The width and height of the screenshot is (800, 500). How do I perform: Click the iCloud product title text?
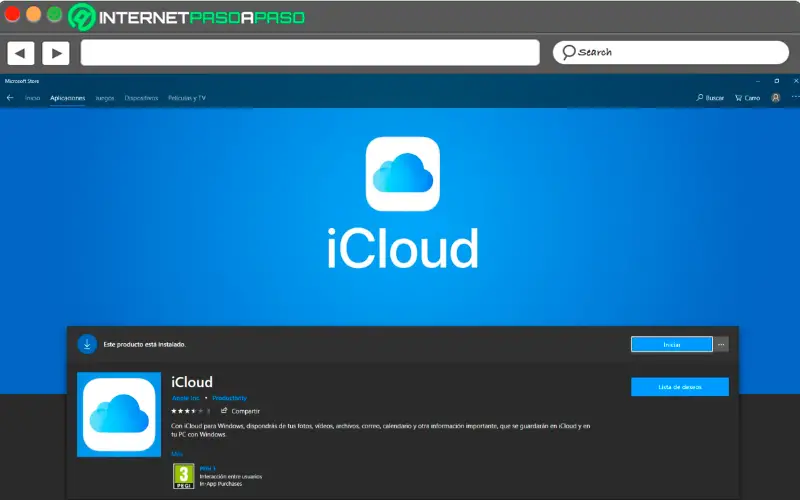(x=192, y=382)
